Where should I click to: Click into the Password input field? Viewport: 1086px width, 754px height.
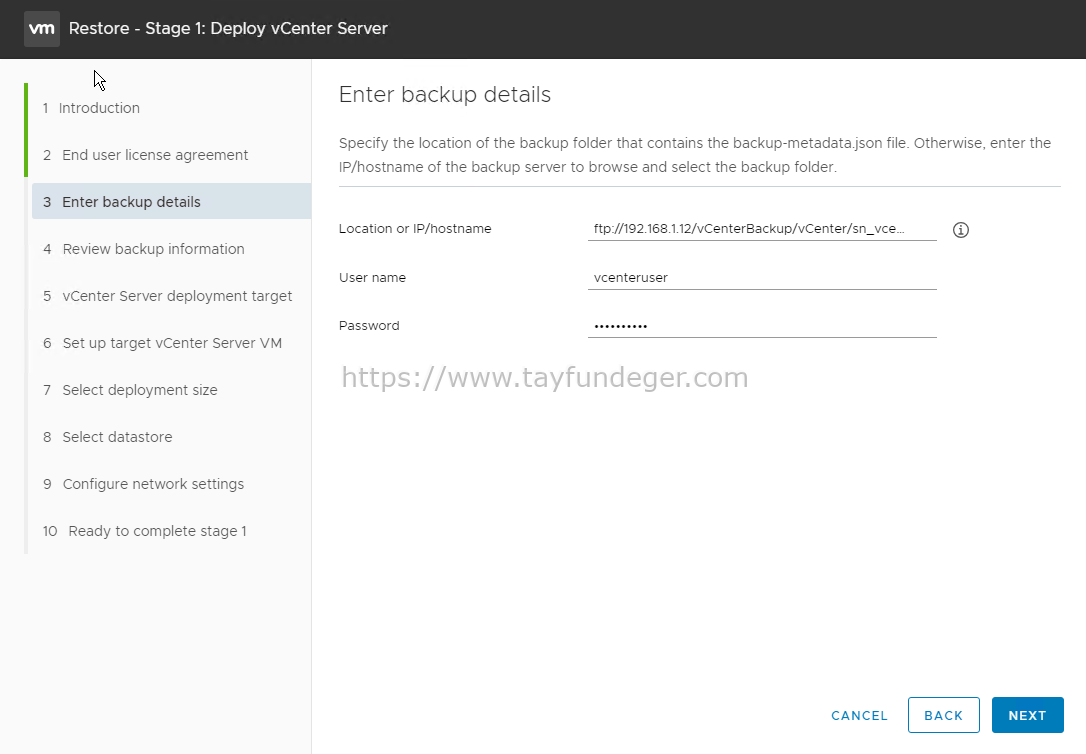[x=762, y=325]
